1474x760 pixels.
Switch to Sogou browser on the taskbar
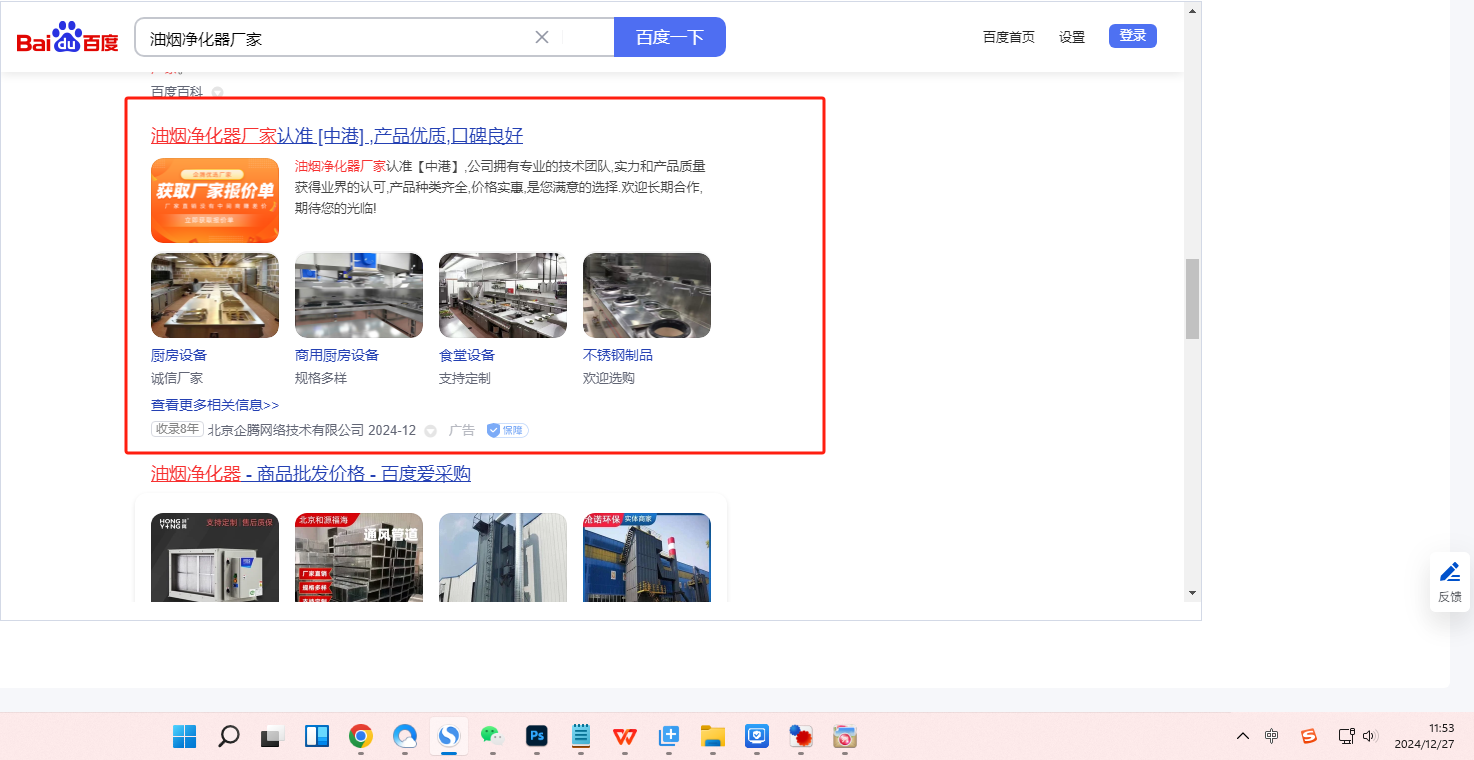[449, 737]
